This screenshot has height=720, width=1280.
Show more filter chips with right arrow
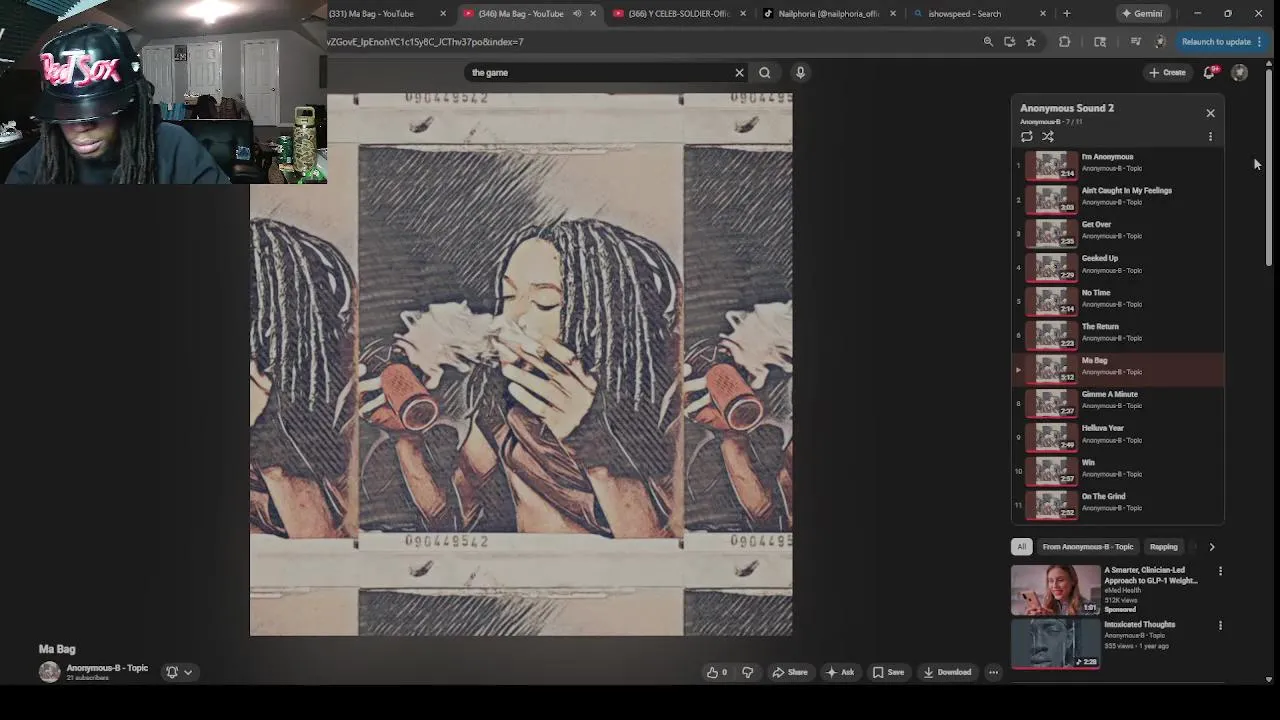[1212, 547]
